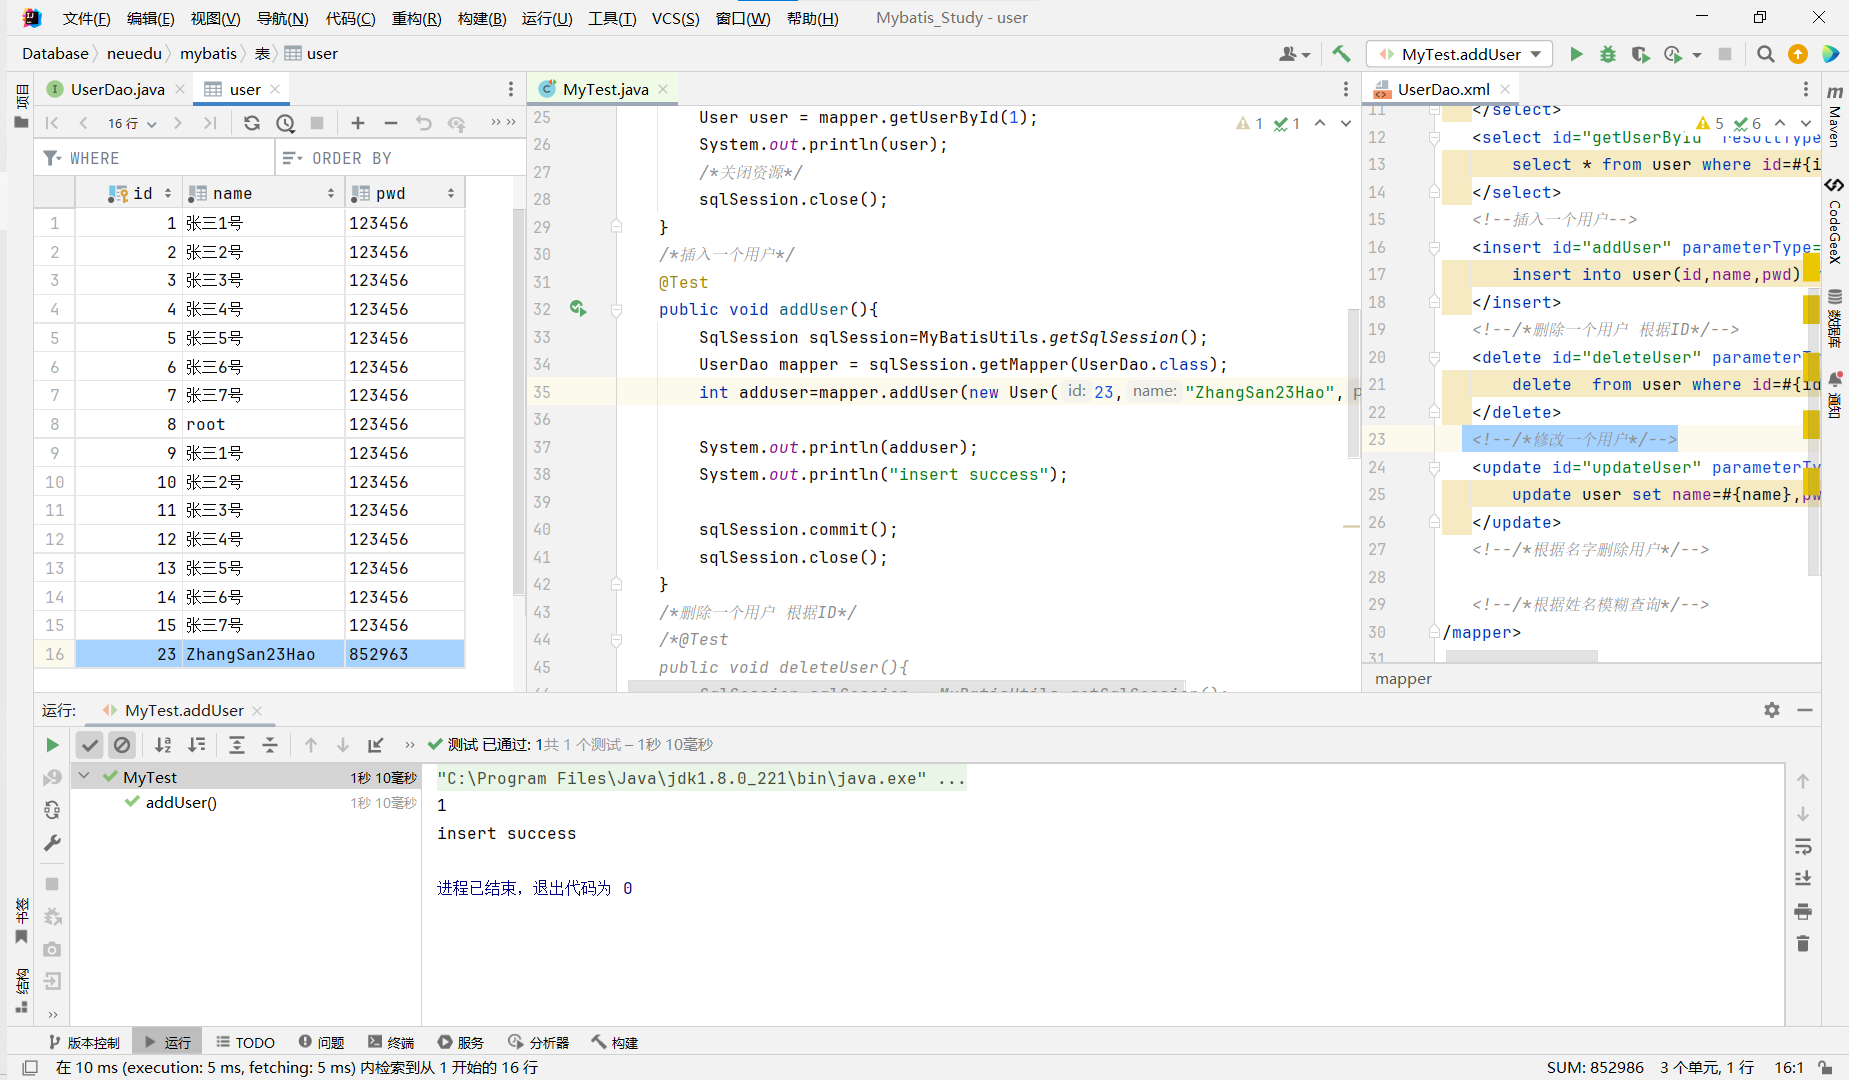The image size is (1849, 1080).
Task: Collapse the MyTest node in test tree
Action: [85, 777]
